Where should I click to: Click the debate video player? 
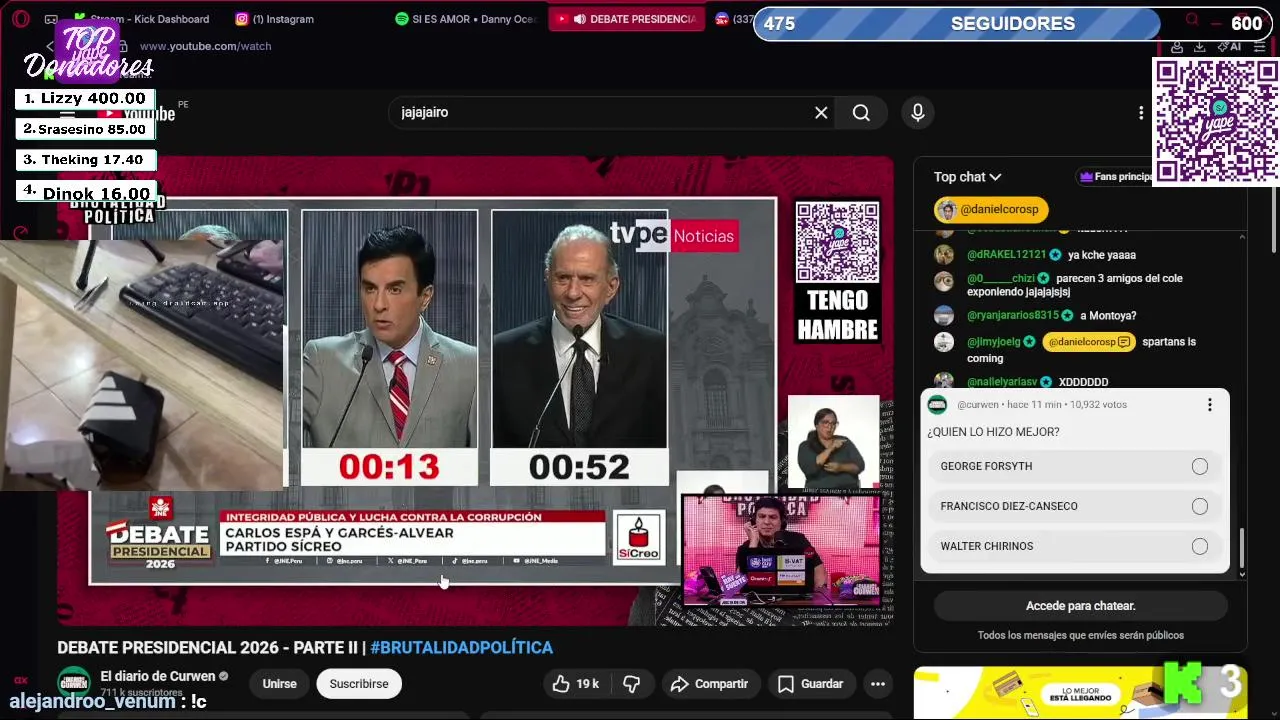click(x=475, y=390)
